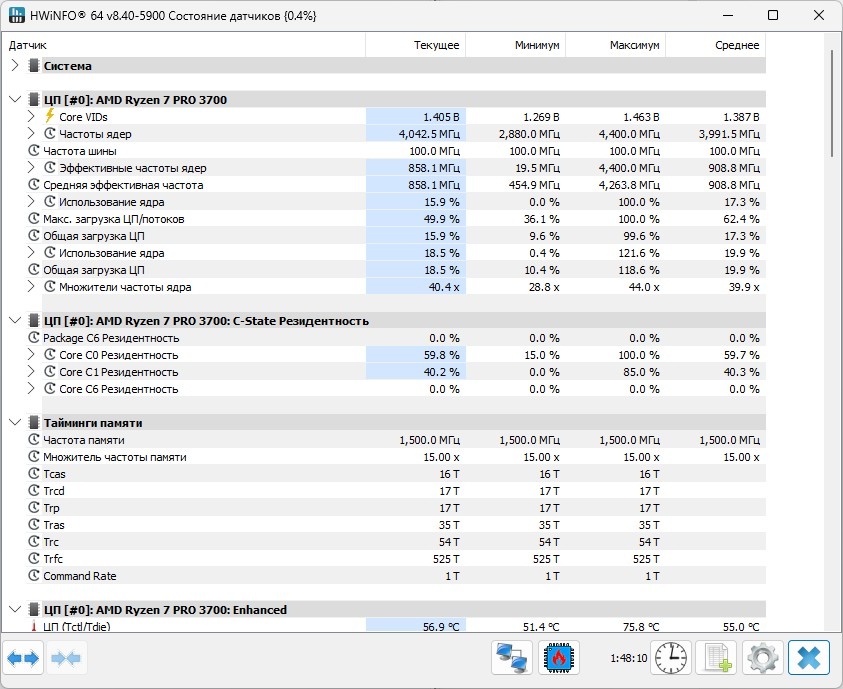Expand the Частоты ядер row
Image resolution: width=843 pixels, height=689 pixels.
[31, 133]
